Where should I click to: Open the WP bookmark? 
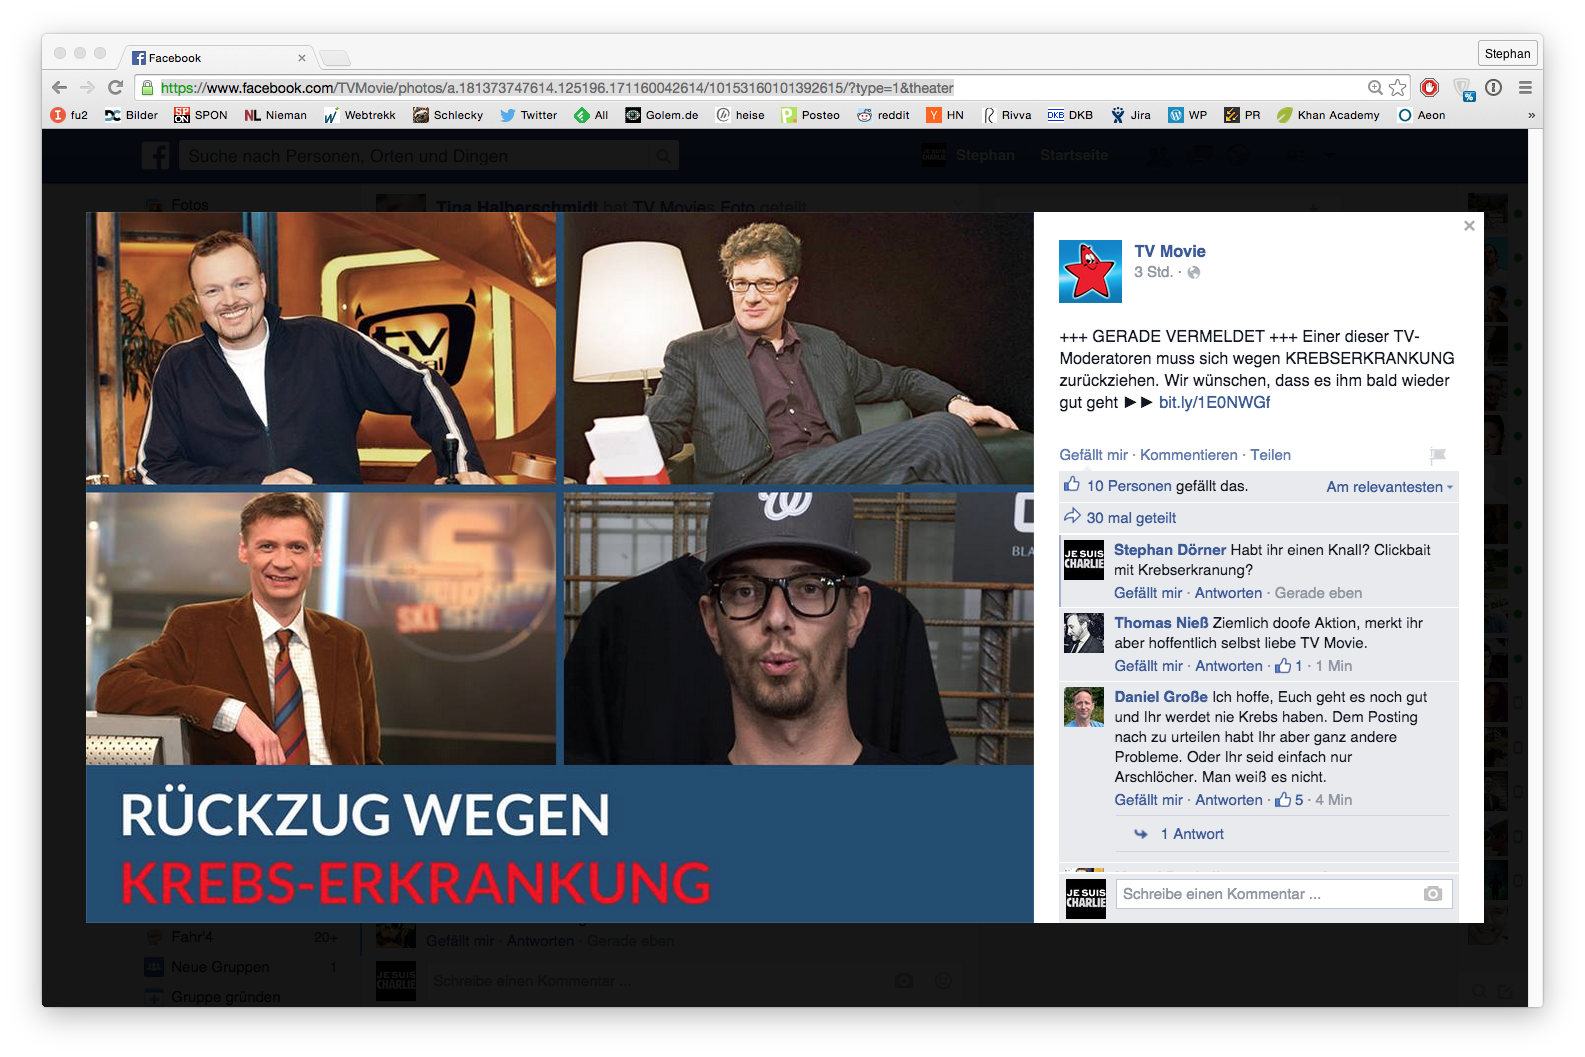tap(1188, 115)
